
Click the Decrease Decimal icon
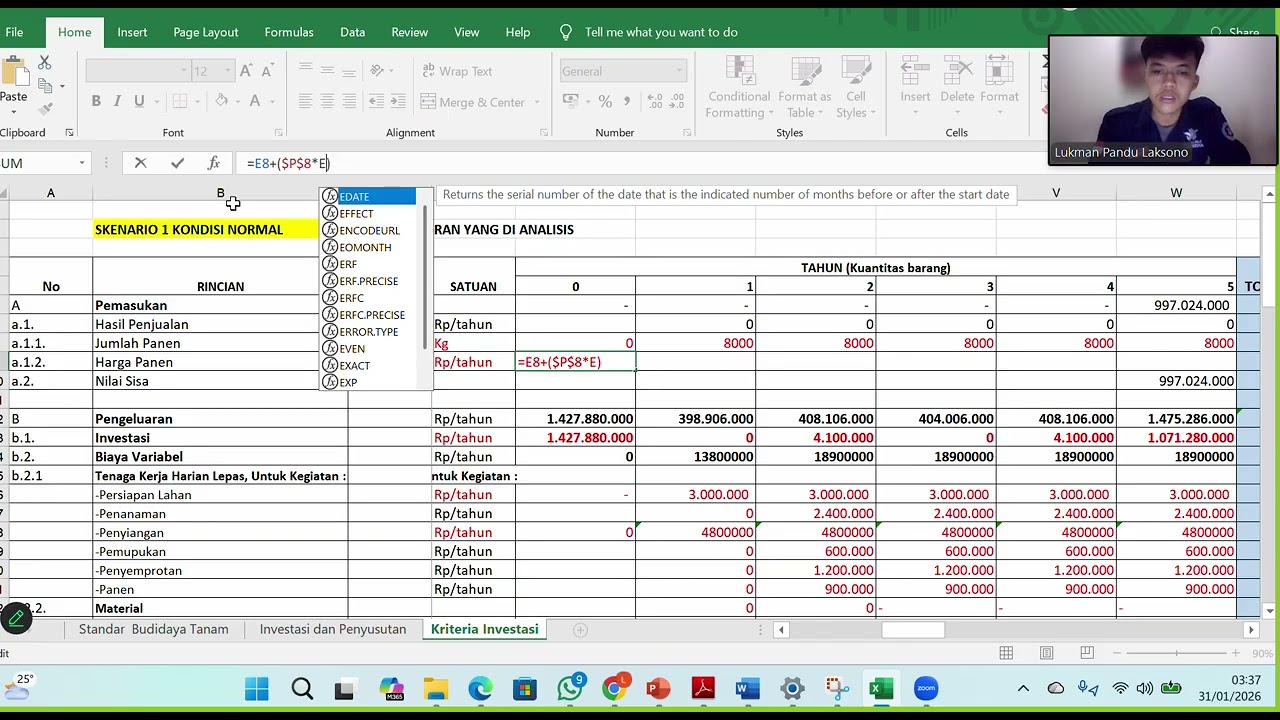click(x=677, y=101)
